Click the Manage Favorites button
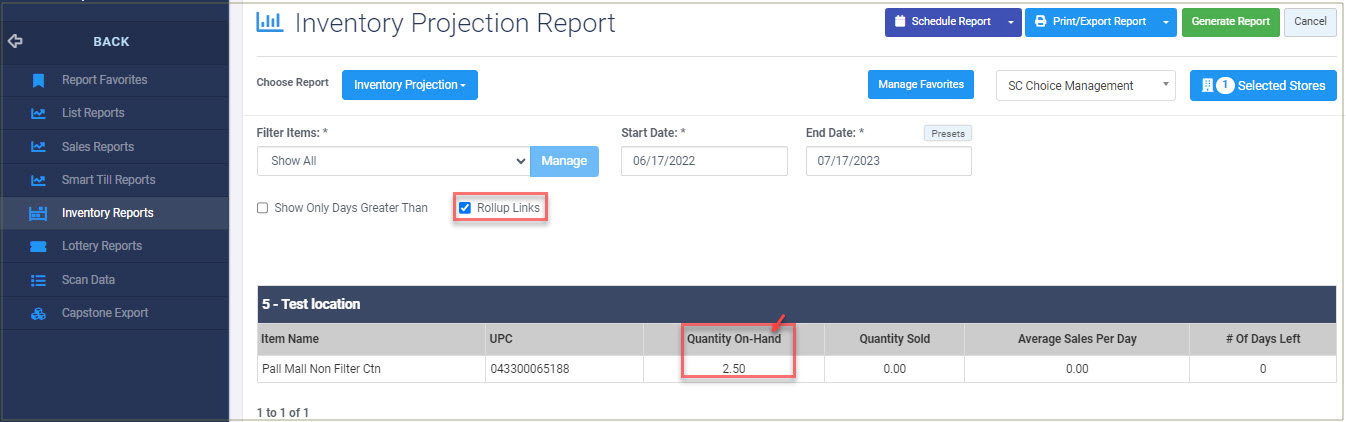The width and height of the screenshot is (1346, 422). (920, 85)
